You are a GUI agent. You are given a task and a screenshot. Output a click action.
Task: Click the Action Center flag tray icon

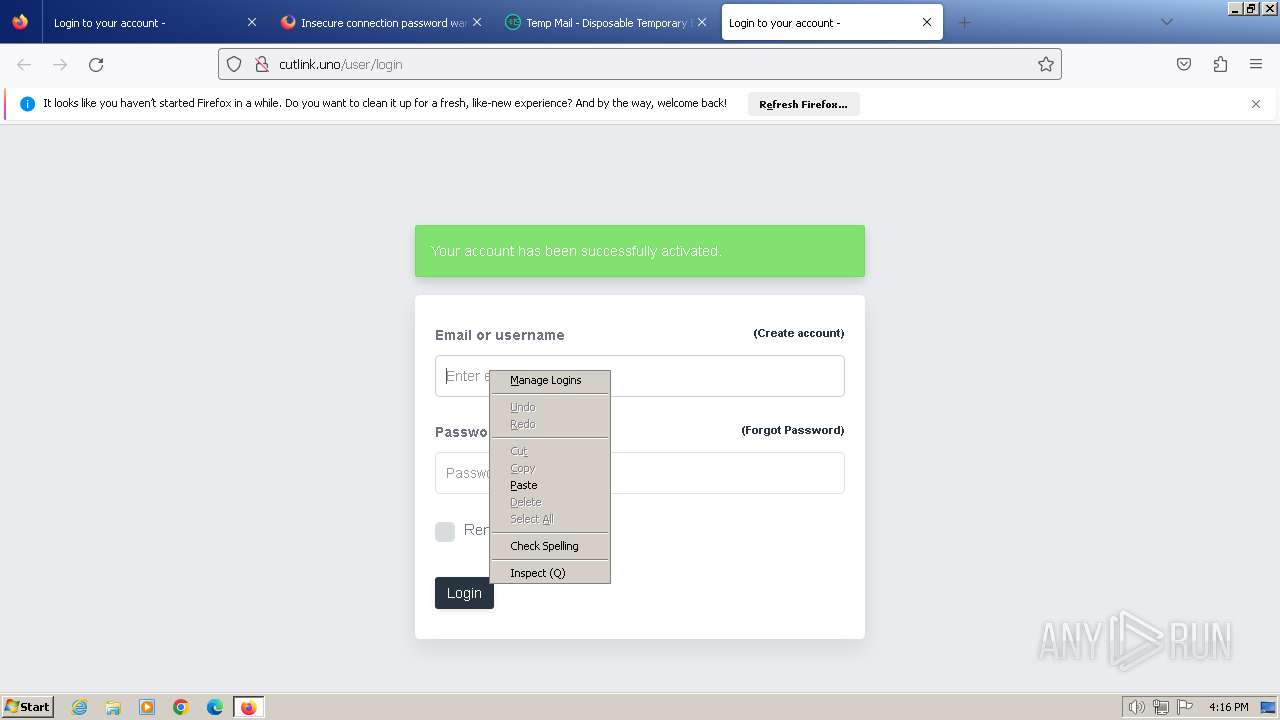pyautogui.click(x=1185, y=707)
